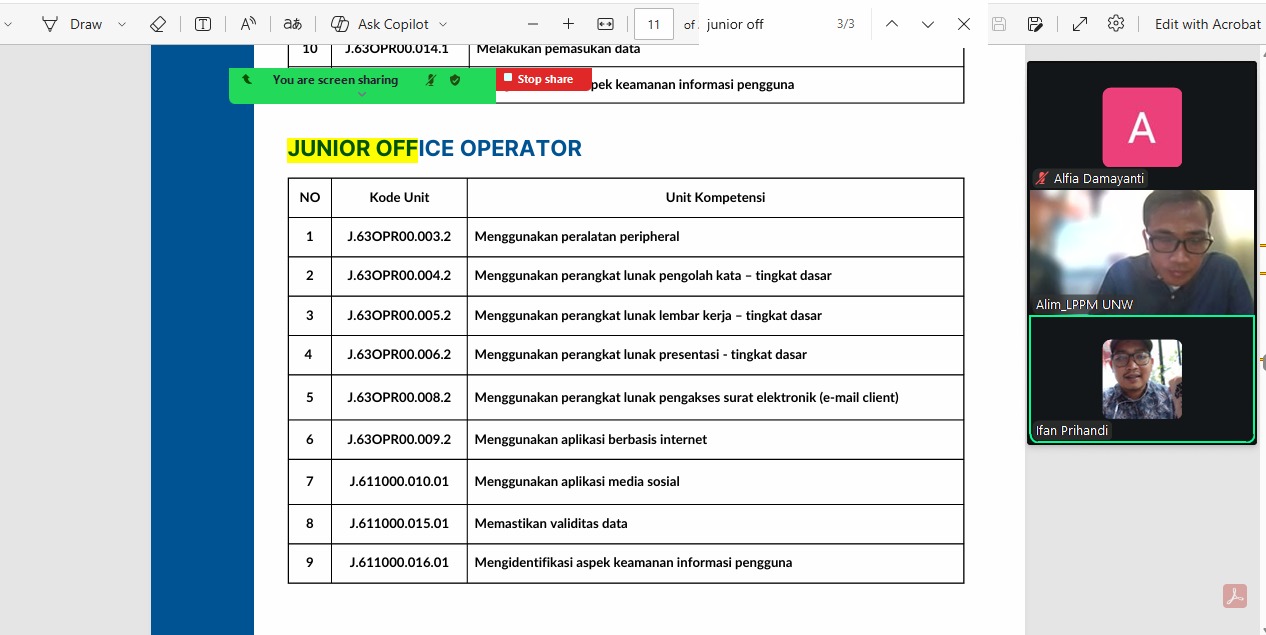Image resolution: width=1266 pixels, height=635 pixels.
Task: Open Ask Copilot
Action: [380, 24]
